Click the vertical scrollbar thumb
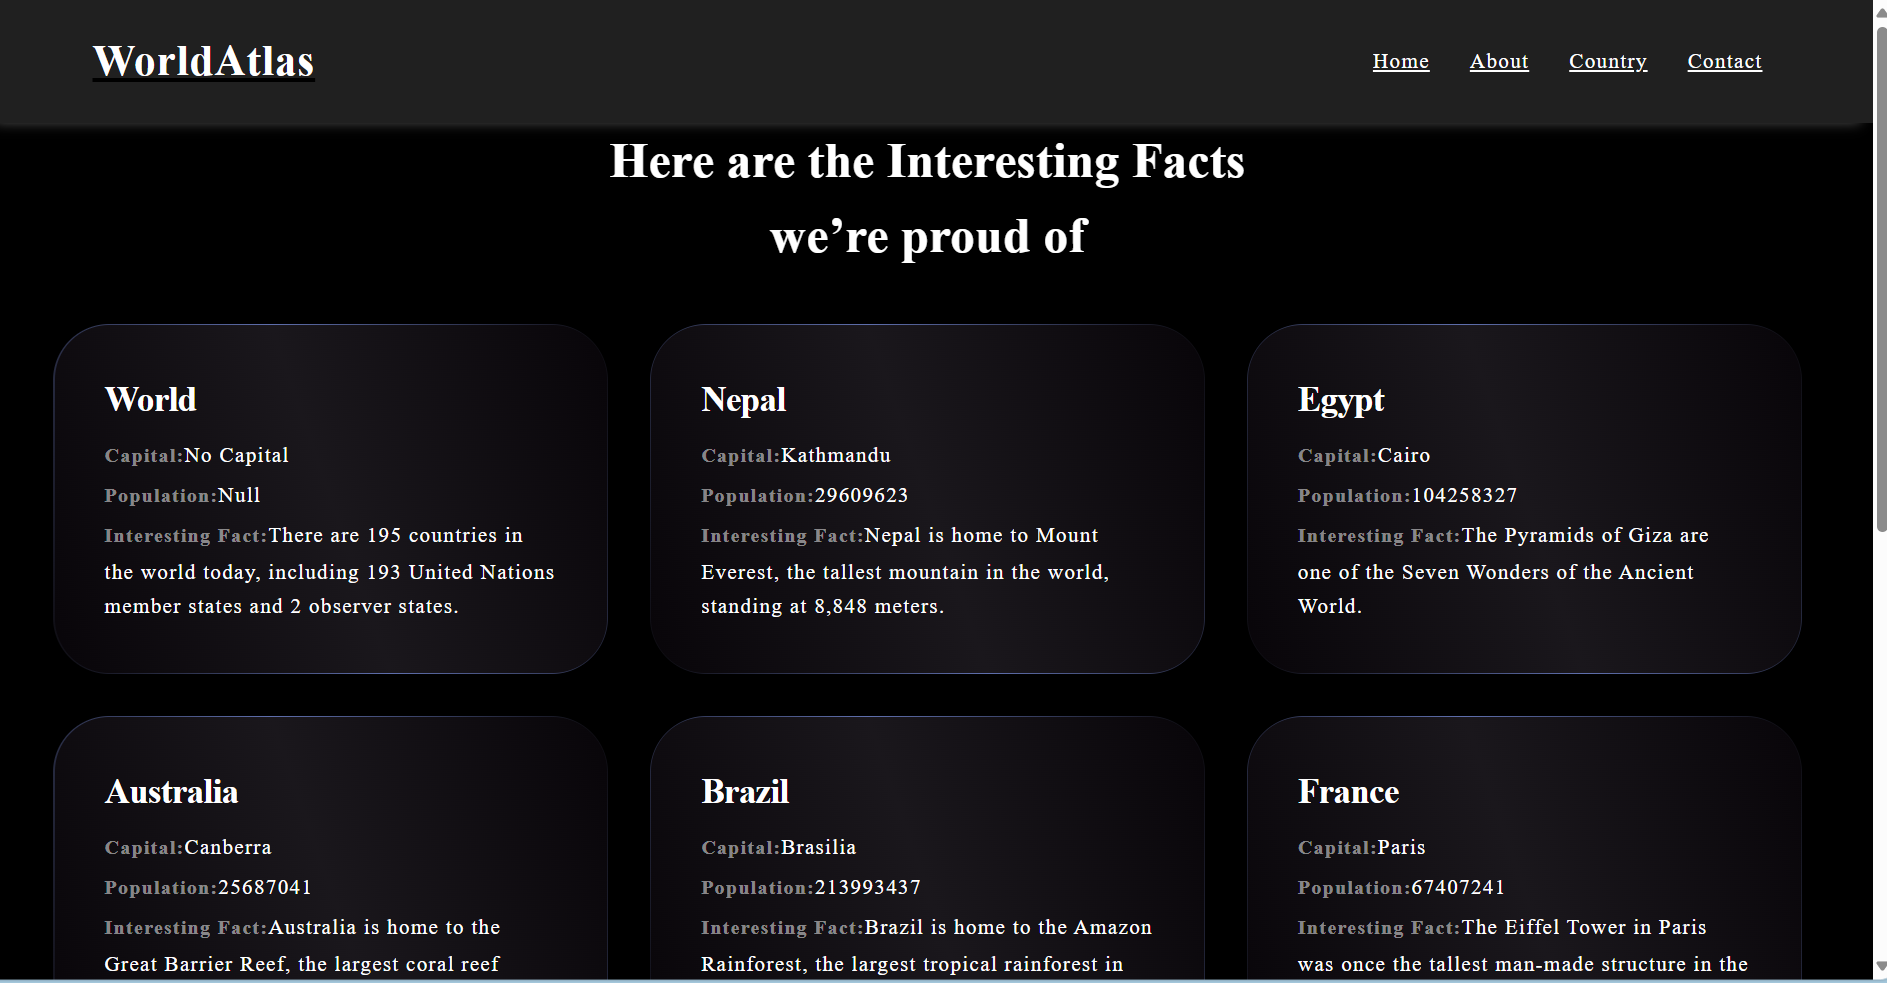The width and height of the screenshot is (1887, 983). 1880,280
